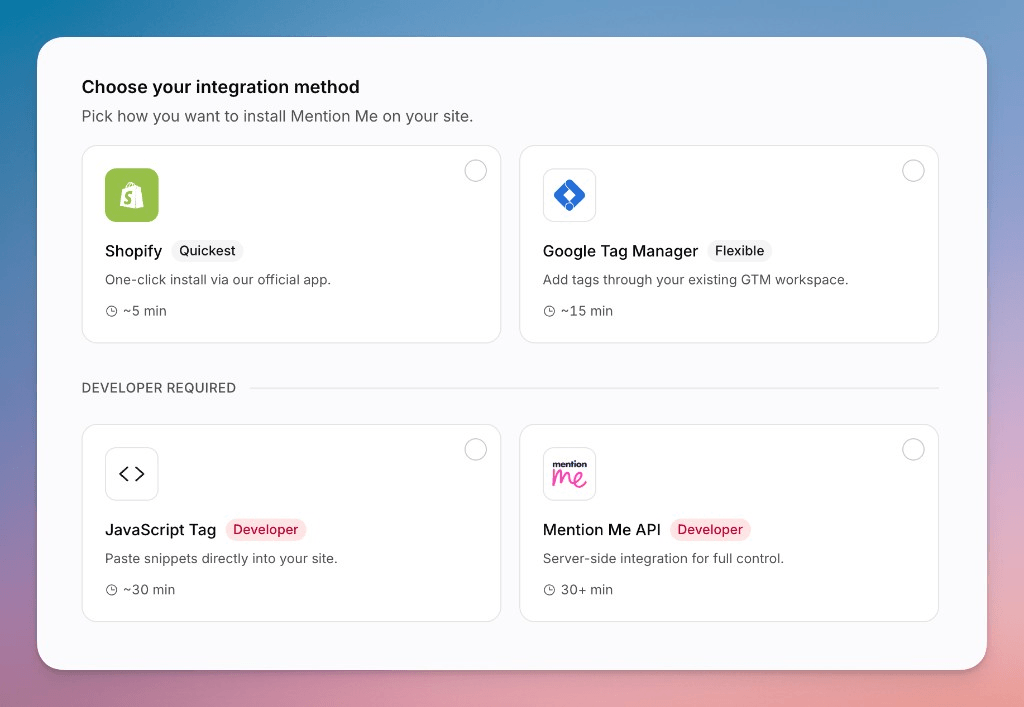1024x707 pixels.
Task: Click the Mention Me logo icon
Action: click(569, 474)
